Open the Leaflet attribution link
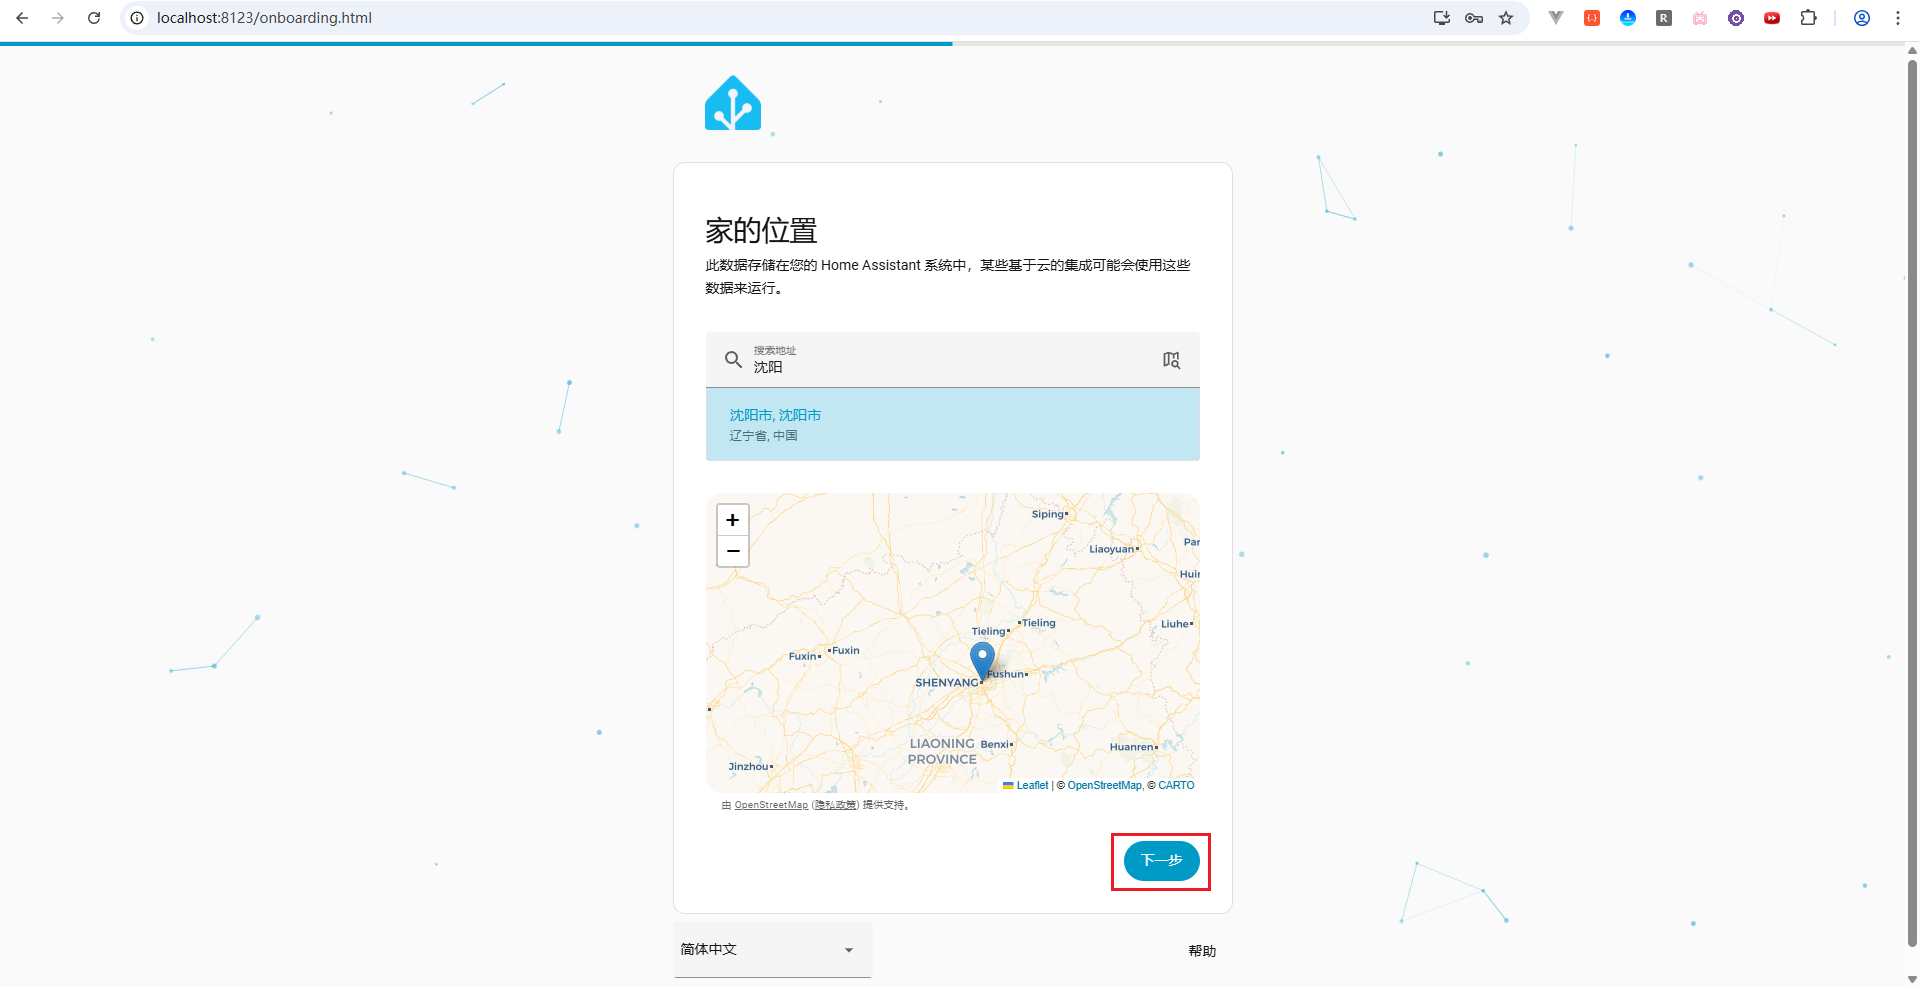Viewport: 1920px width, 987px height. pyautogui.click(x=1032, y=786)
